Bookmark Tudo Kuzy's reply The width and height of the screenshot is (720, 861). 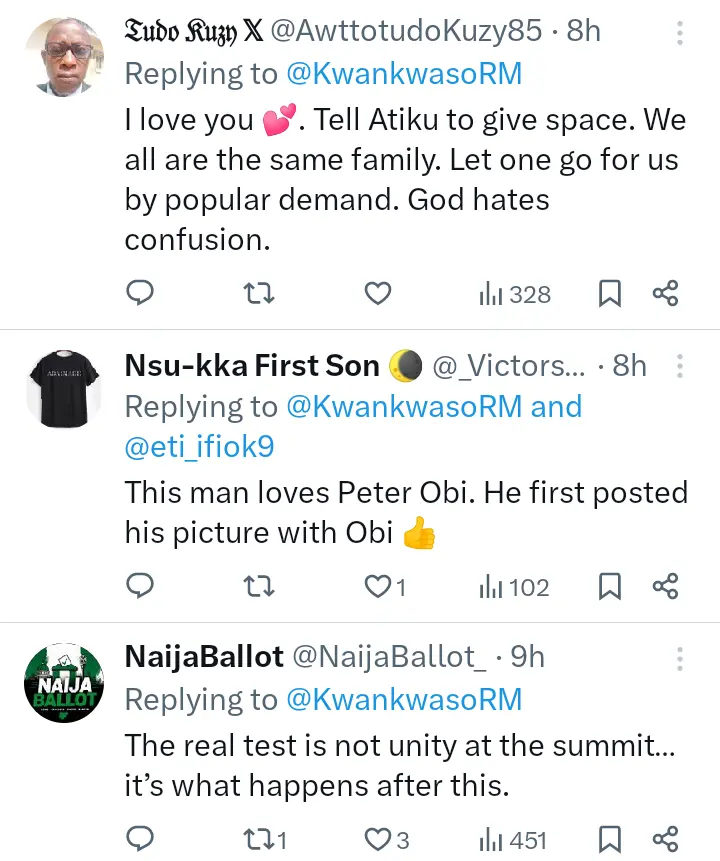click(x=610, y=293)
